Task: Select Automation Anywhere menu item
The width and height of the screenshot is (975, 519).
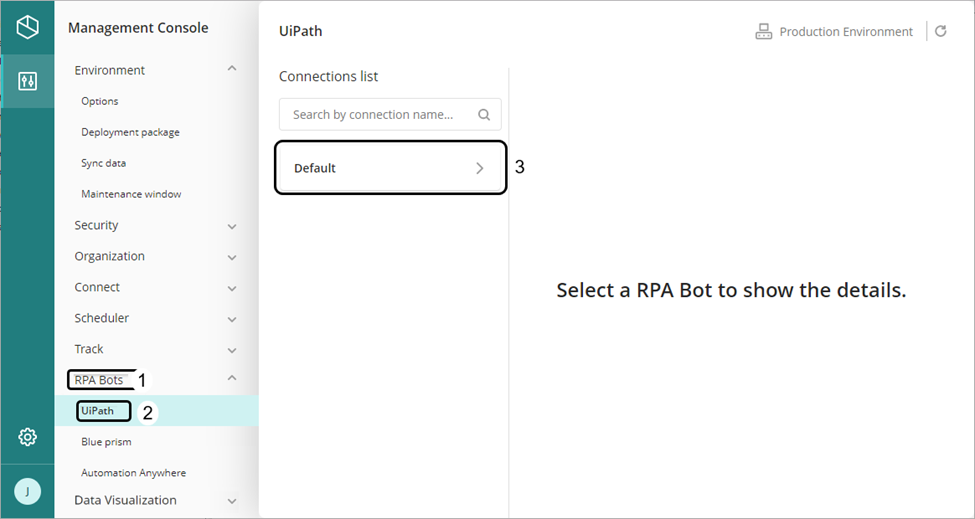Action: (133, 473)
